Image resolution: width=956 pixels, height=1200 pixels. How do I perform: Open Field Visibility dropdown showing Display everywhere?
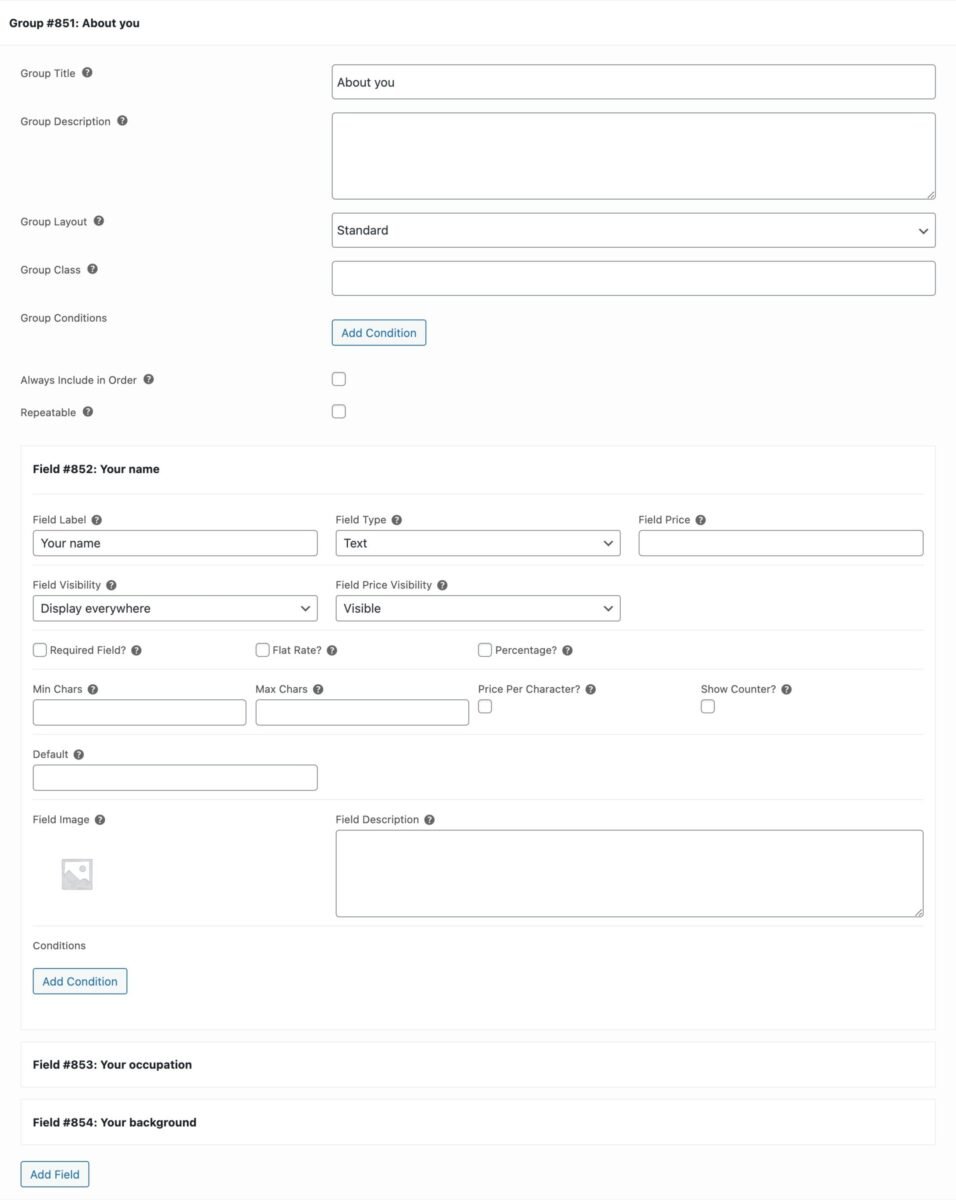click(x=175, y=608)
